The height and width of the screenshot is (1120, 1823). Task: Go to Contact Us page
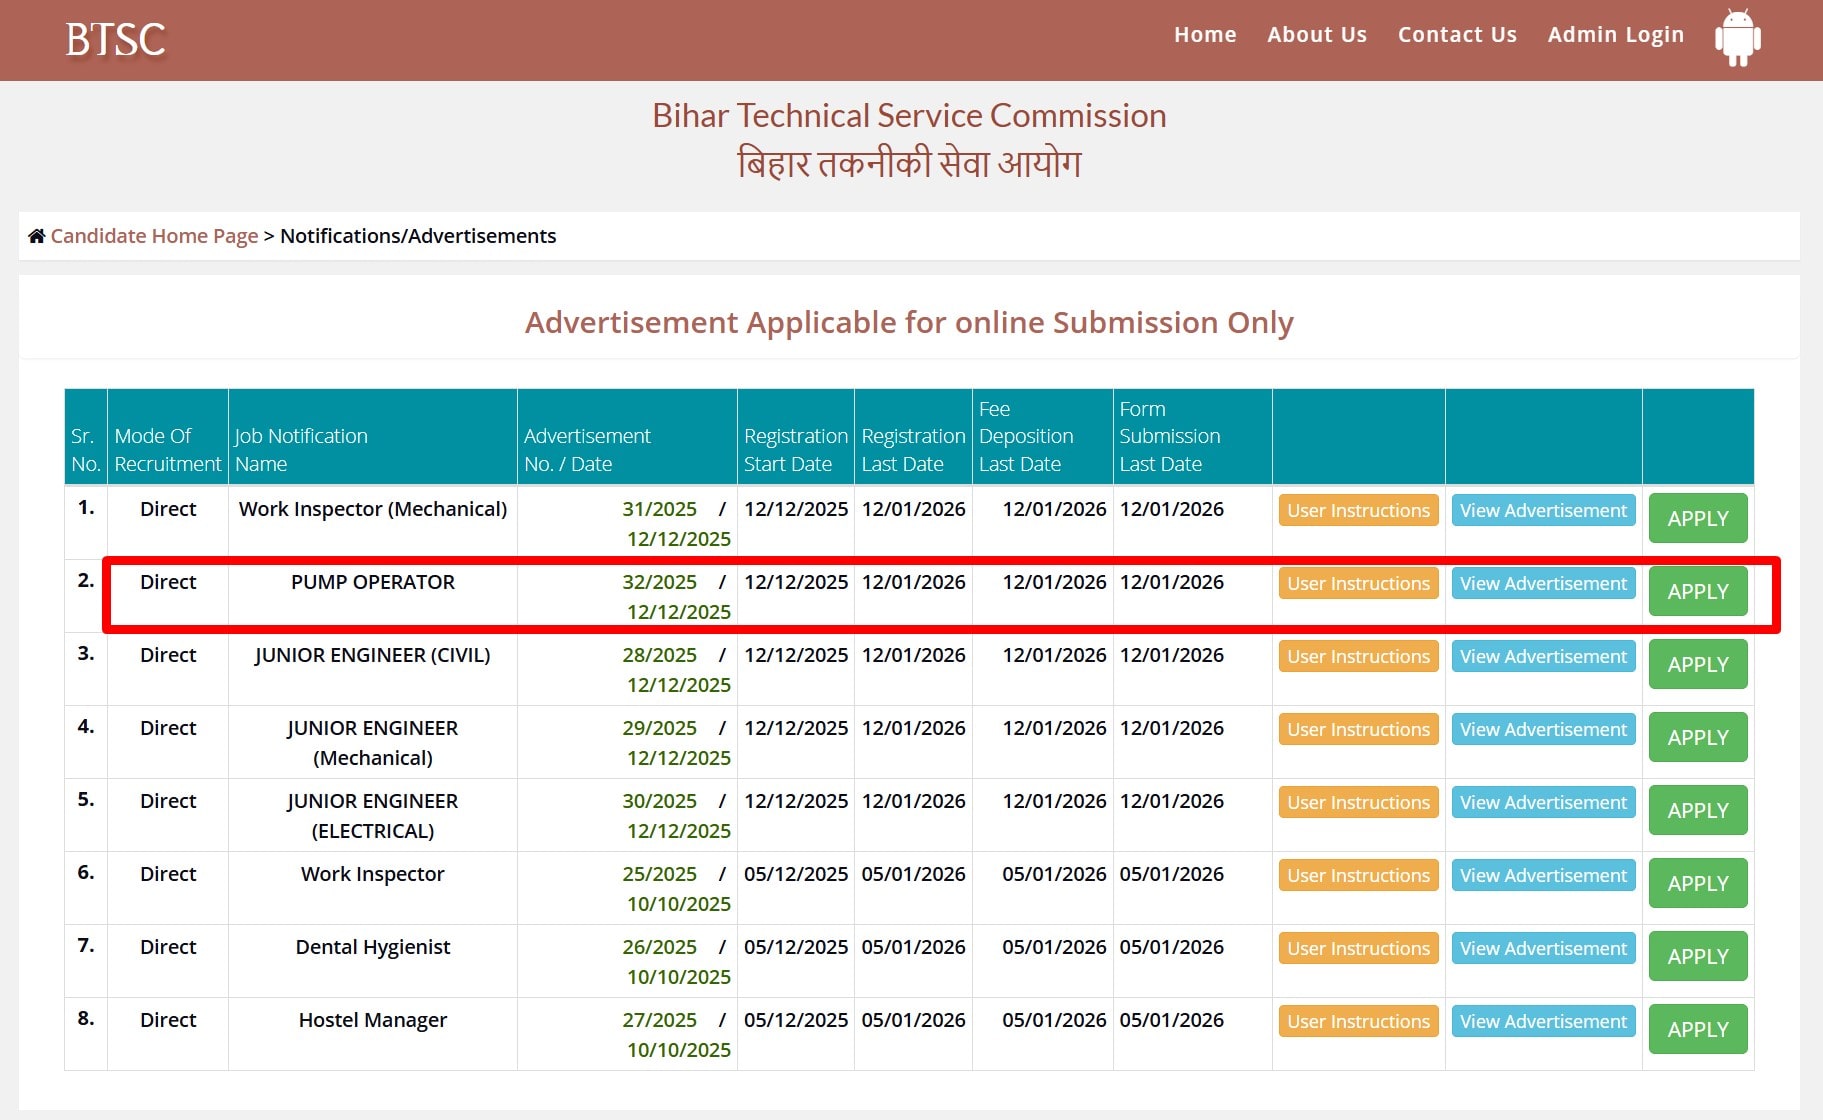(1456, 35)
